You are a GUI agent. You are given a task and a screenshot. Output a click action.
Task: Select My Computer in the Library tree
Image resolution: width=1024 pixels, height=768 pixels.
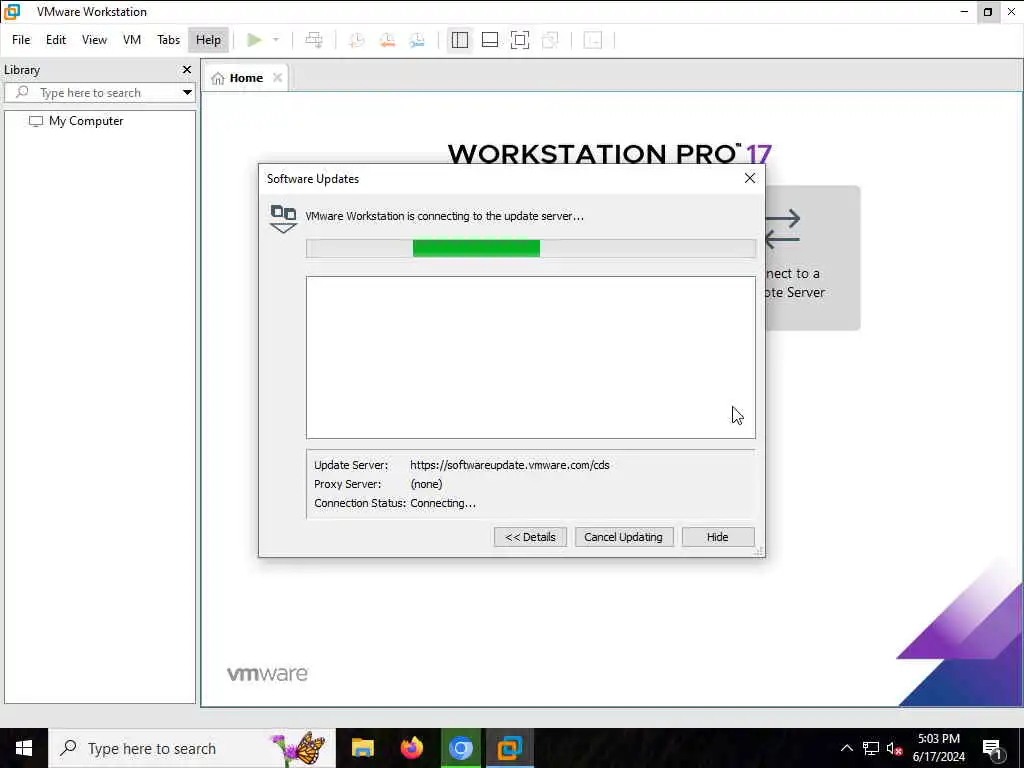(x=86, y=121)
